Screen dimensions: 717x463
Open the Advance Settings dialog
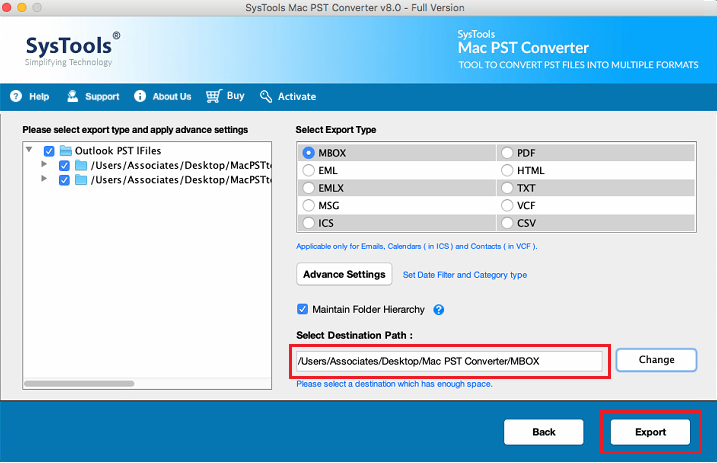click(344, 274)
